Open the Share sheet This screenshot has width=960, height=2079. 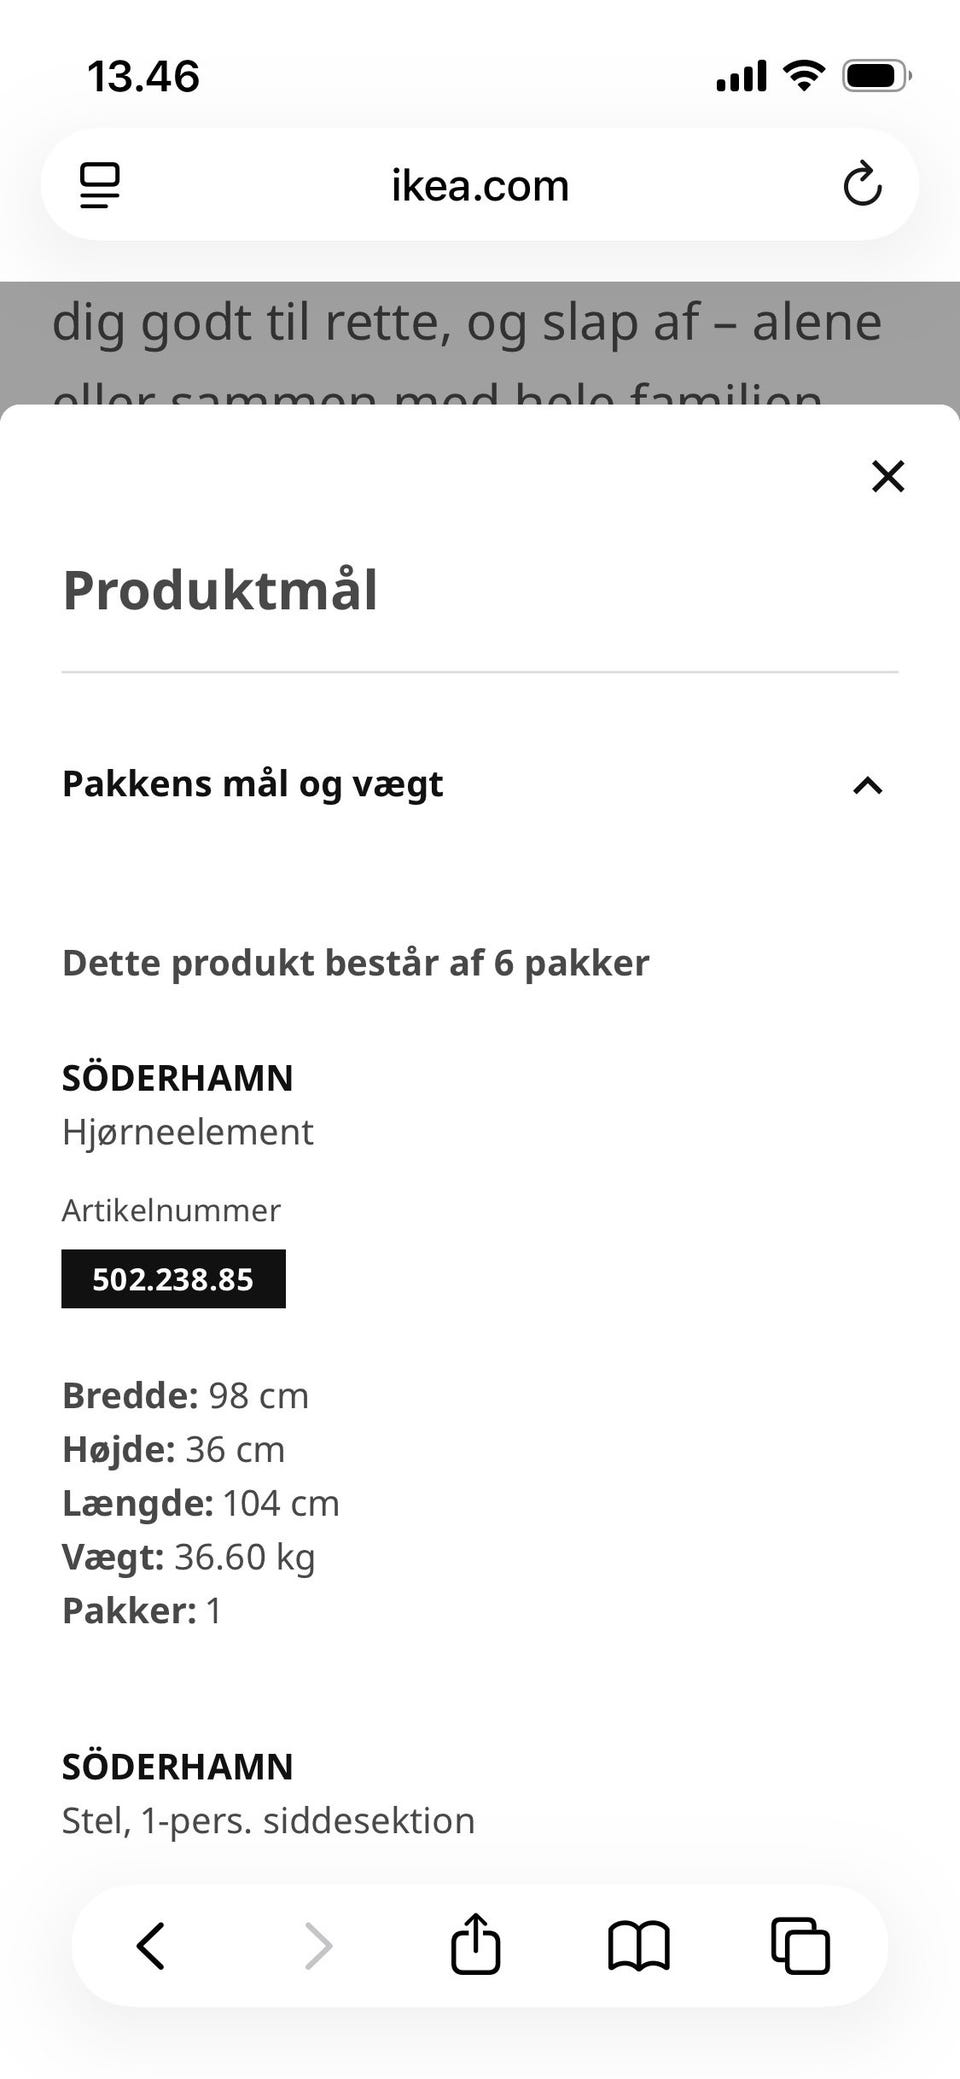(475, 1944)
